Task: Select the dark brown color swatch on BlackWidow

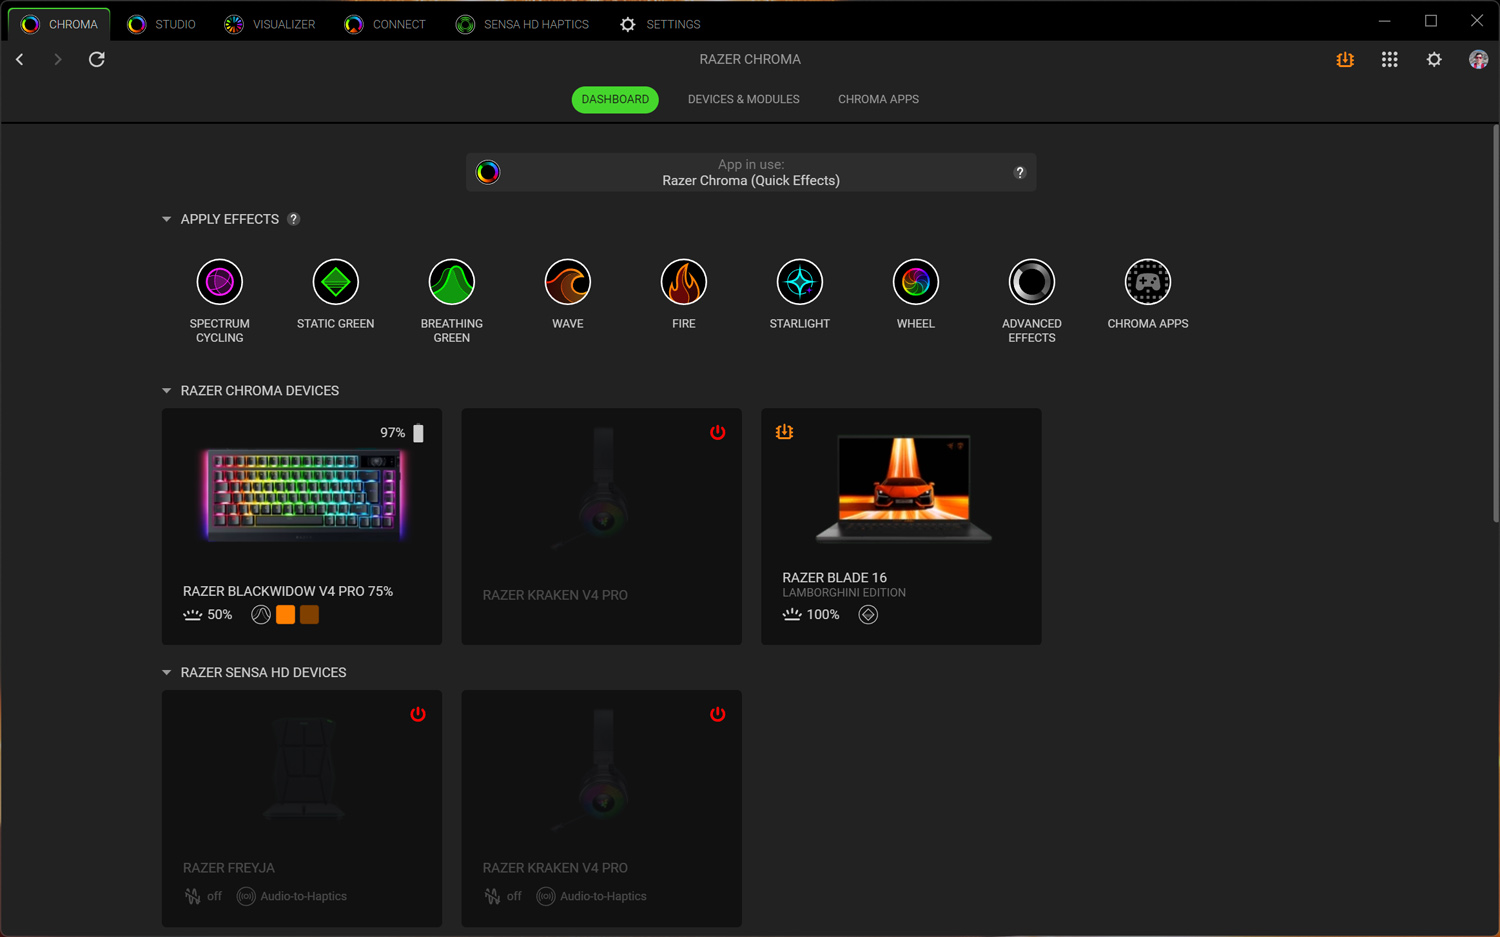Action: tap(310, 614)
